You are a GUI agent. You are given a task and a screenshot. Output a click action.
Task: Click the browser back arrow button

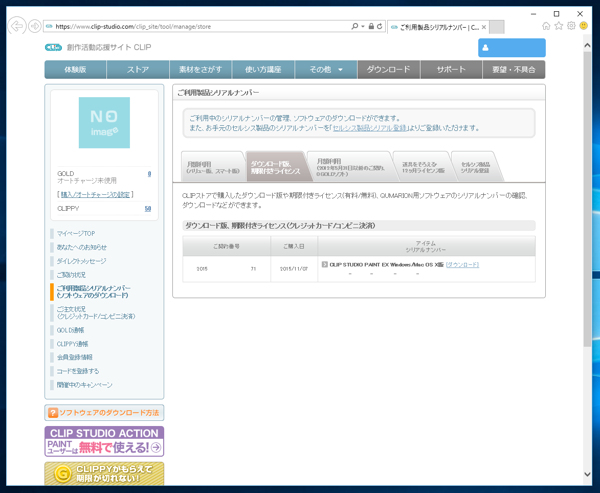tap(17, 26)
